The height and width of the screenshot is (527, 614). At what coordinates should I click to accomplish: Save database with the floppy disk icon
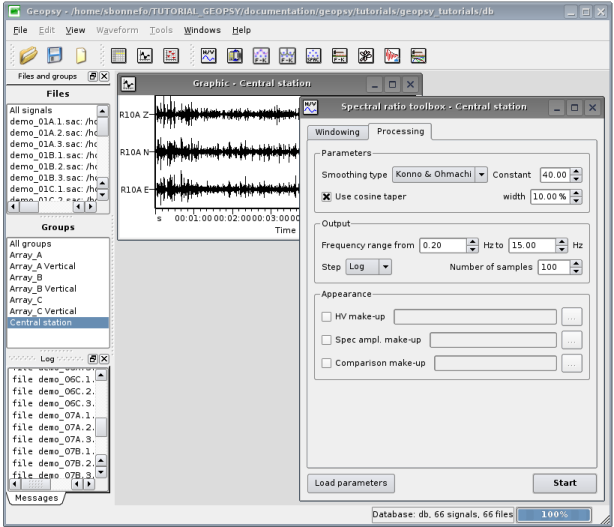coord(54,55)
